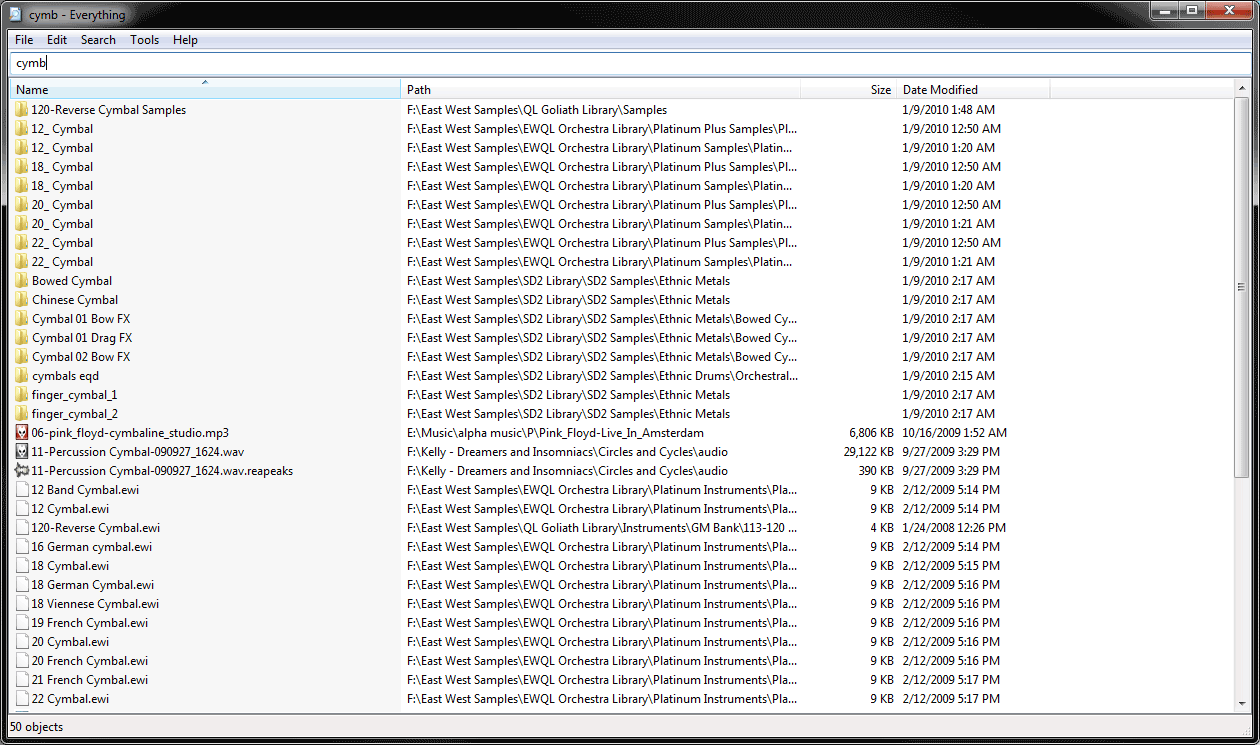Click folder icon beside cymbals eqd
Image resolution: width=1260 pixels, height=745 pixels.
pyautogui.click(x=22, y=376)
